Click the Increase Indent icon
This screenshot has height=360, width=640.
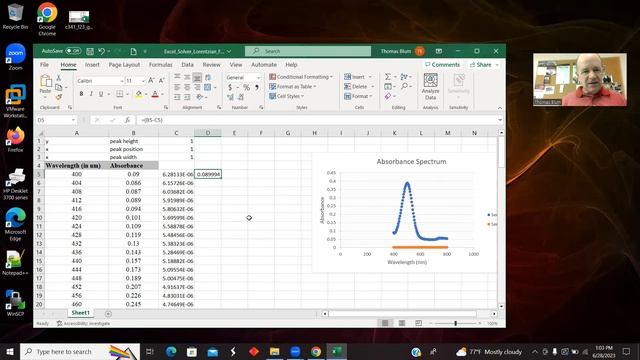click(x=187, y=97)
